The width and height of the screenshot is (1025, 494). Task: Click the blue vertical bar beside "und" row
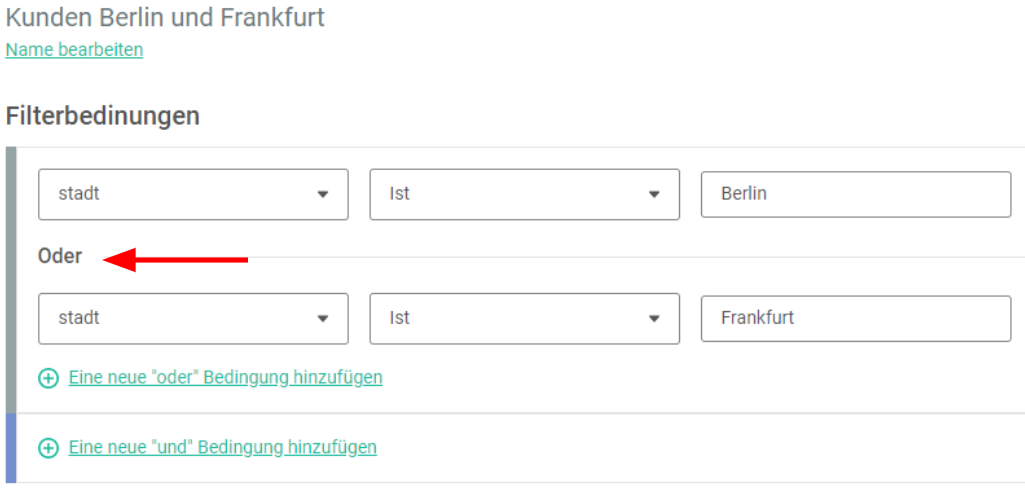click(10, 448)
